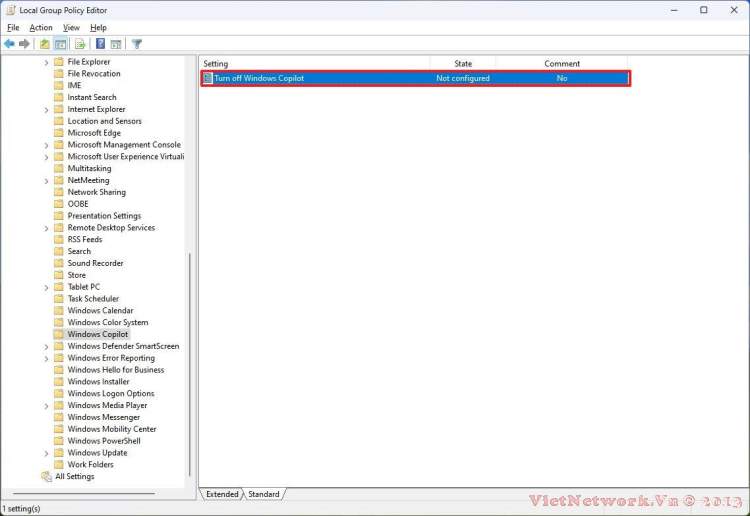
Task: Select Turn off Windows Copilot setting
Action: 259,78
